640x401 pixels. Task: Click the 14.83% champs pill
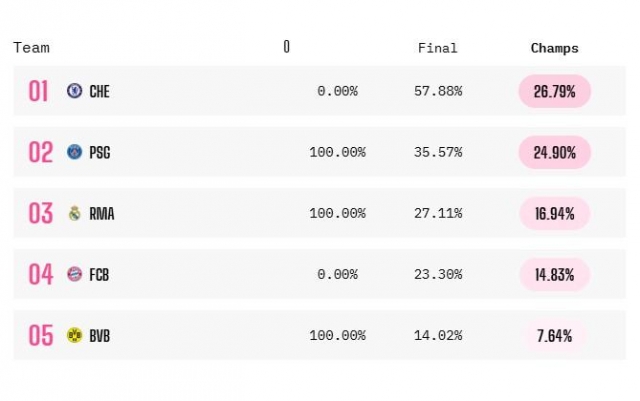tap(555, 274)
